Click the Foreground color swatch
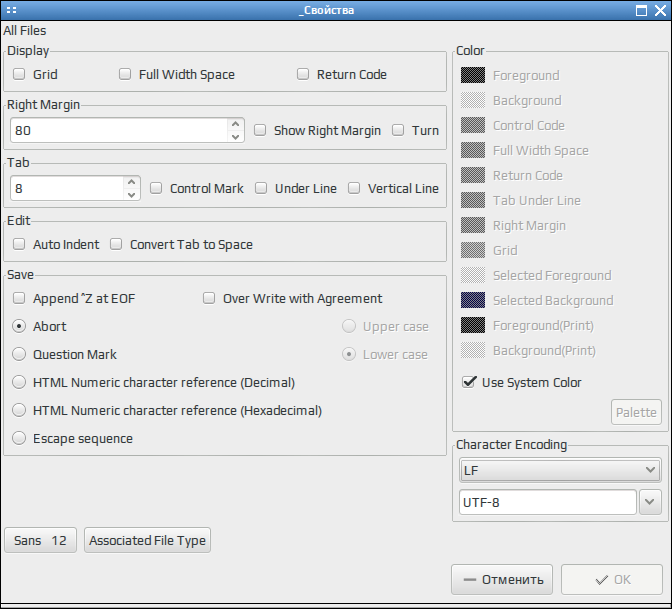672x609 pixels. pos(473,75)
